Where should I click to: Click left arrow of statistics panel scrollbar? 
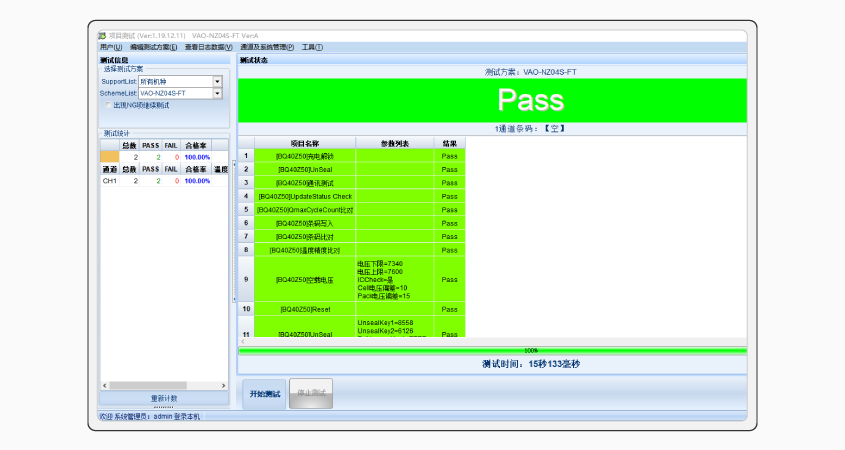pos(102,385)
